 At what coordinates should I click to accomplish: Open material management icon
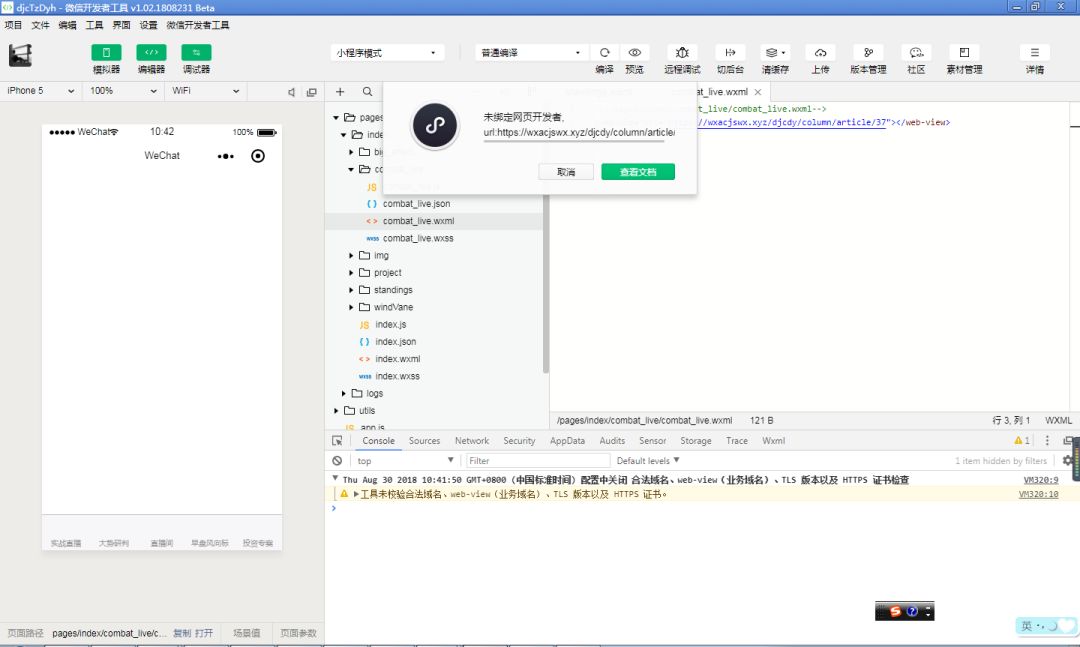[964, 52]
